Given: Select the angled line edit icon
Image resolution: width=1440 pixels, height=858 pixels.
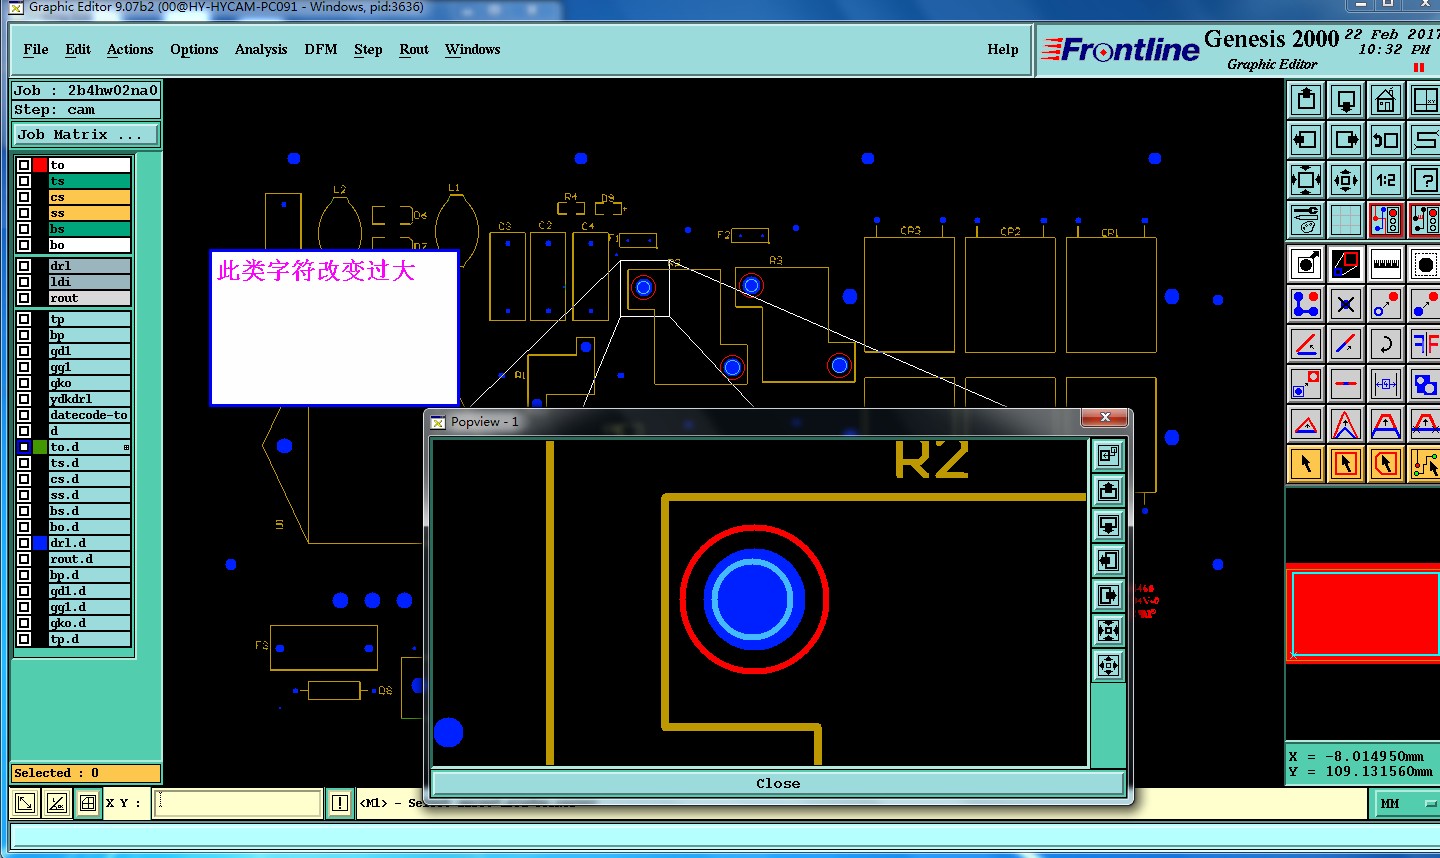Looking at the screenshot, I should click(x=1306, y=344).
